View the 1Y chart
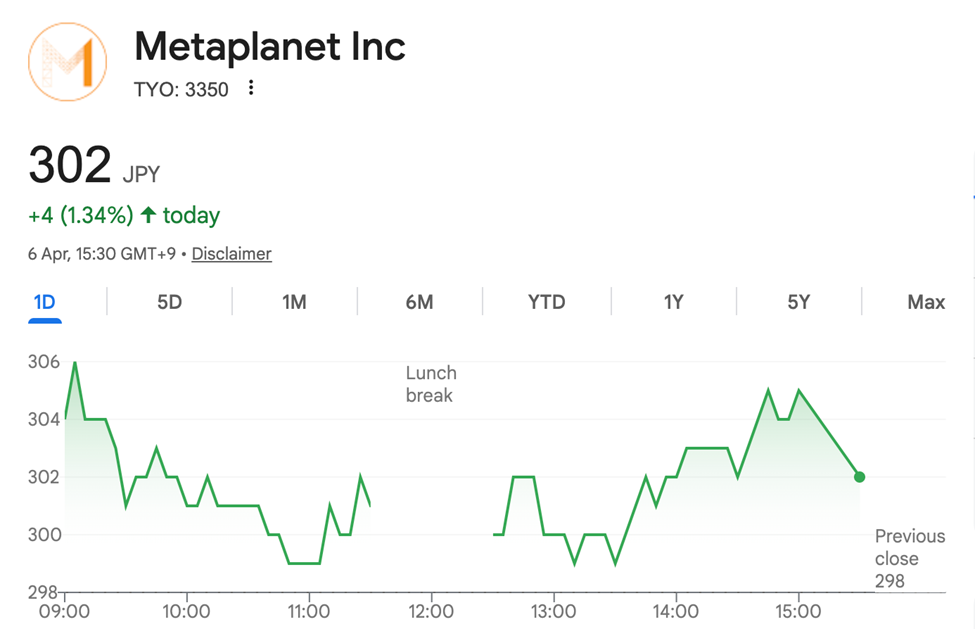The image size is (975, 629). click(x=672, y=301)
